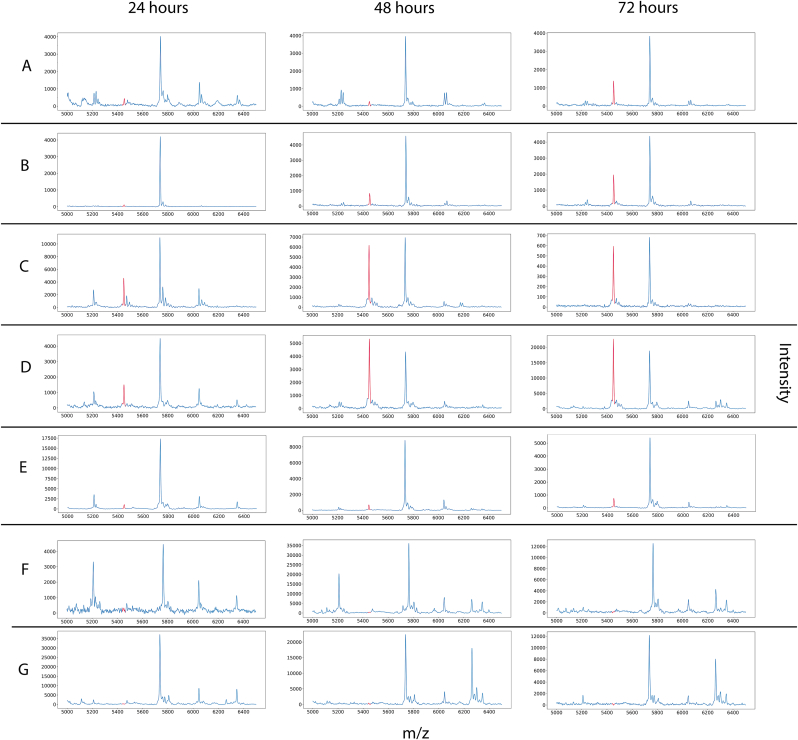Click the red peak in row B 48 hours plot
The width and height of the screenshot is (798, 740).
[369, 199]
